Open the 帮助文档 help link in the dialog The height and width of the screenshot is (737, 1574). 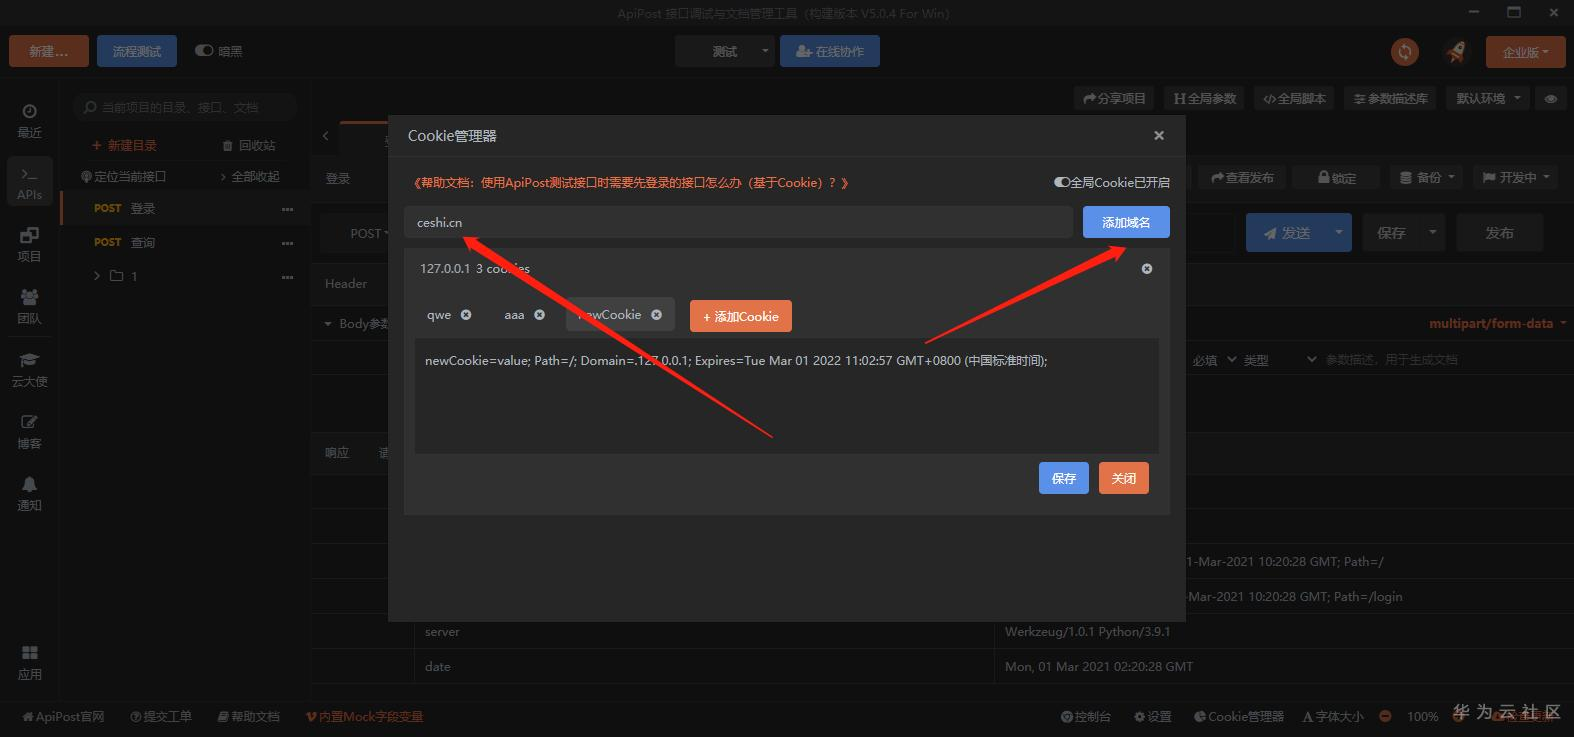tap(631, 183)
